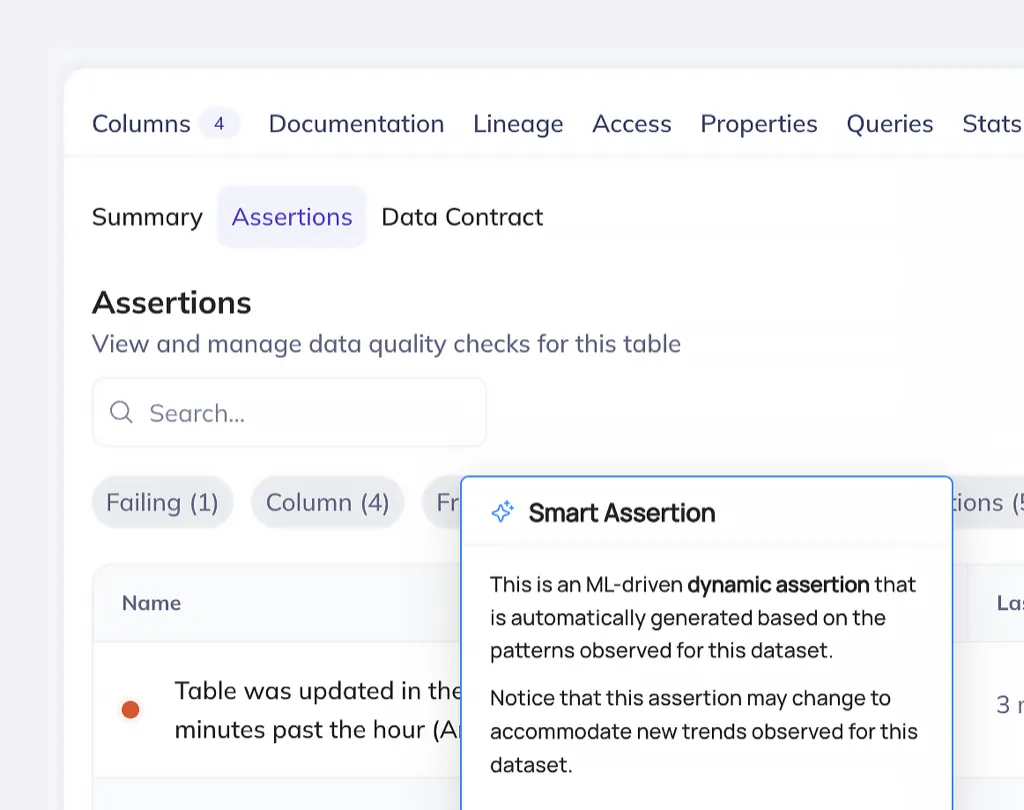The image size is (1024, 810).
Task: Click the red failing status dot
Action: 130,710
